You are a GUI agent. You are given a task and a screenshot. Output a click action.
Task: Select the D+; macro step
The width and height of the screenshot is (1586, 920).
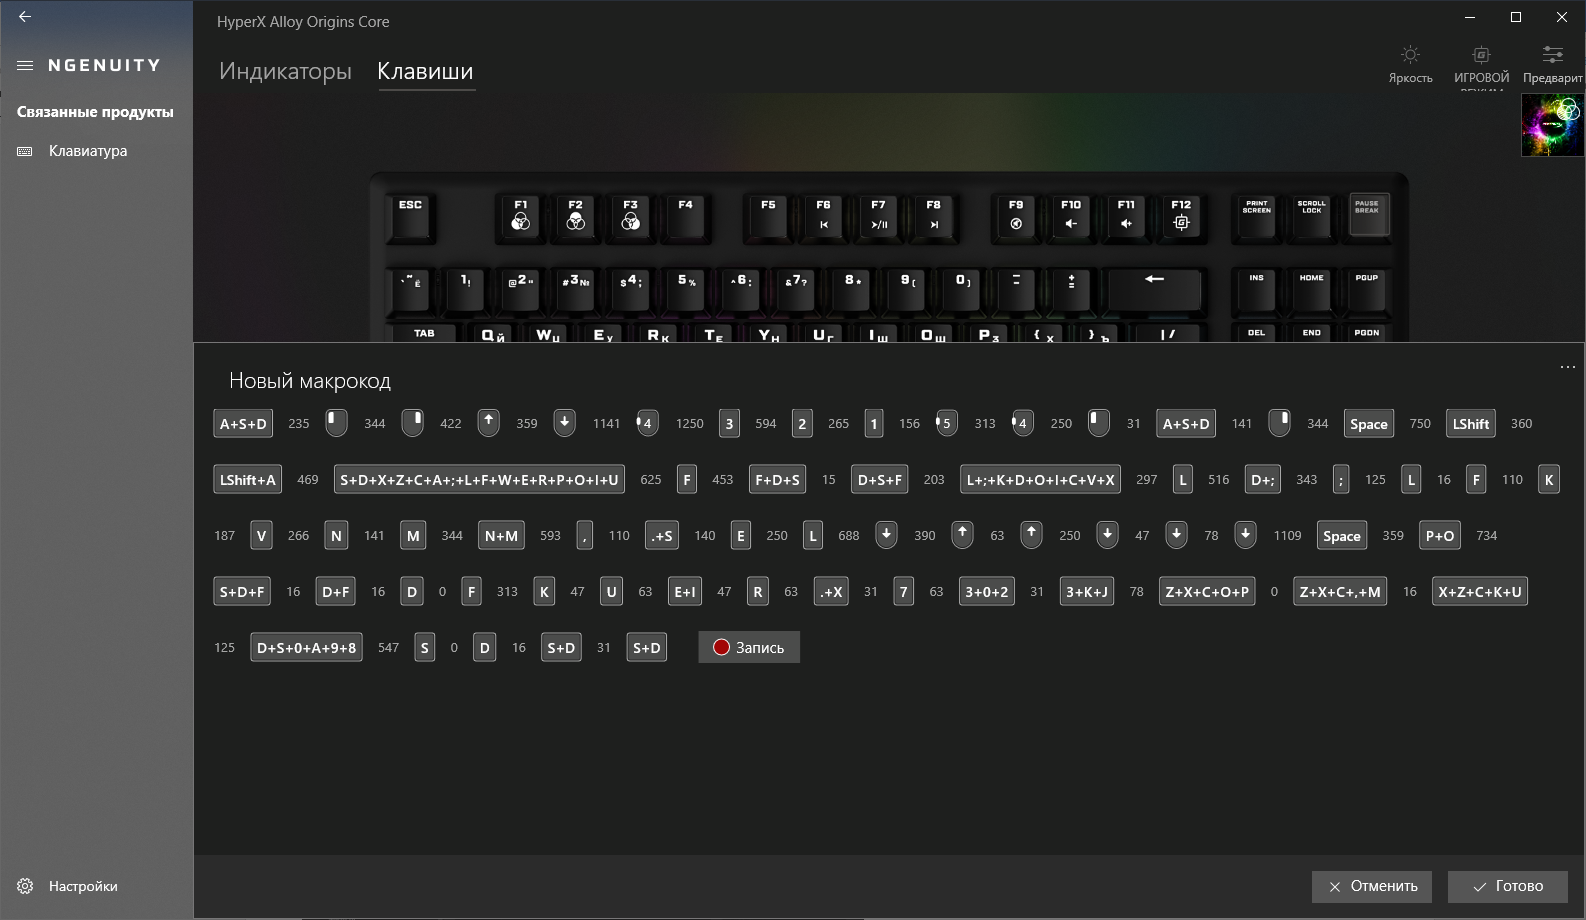click(x=1263, y=479)
